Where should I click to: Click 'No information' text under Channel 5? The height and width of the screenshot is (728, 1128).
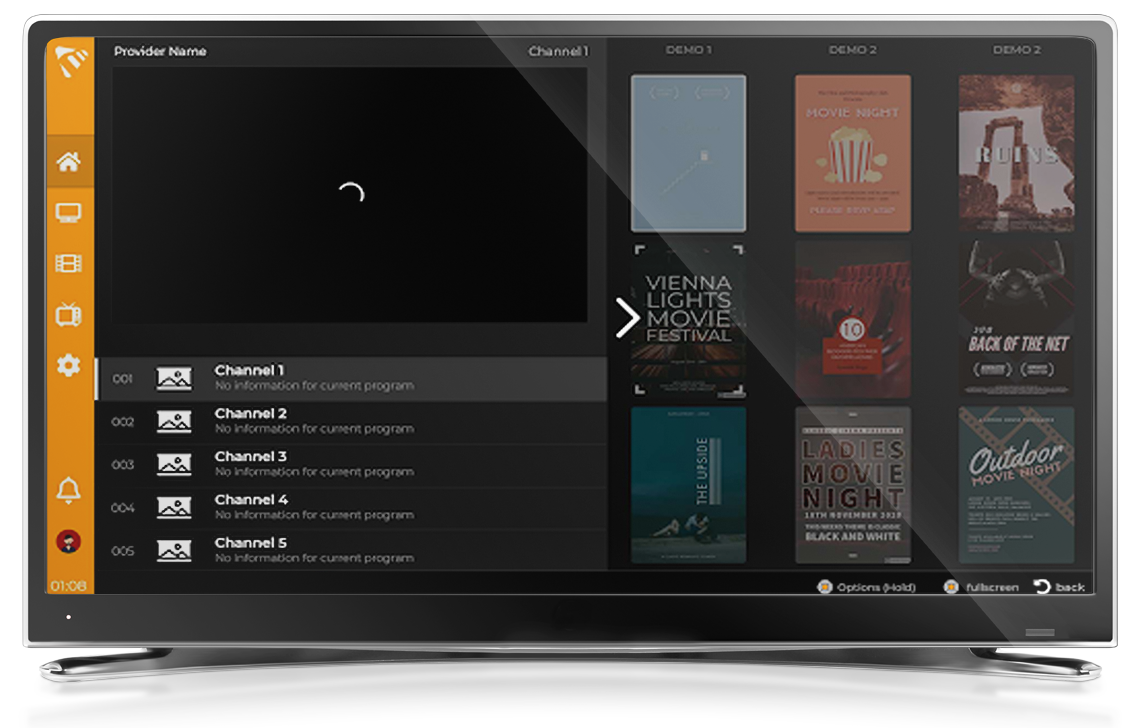[x=314, y=558]
